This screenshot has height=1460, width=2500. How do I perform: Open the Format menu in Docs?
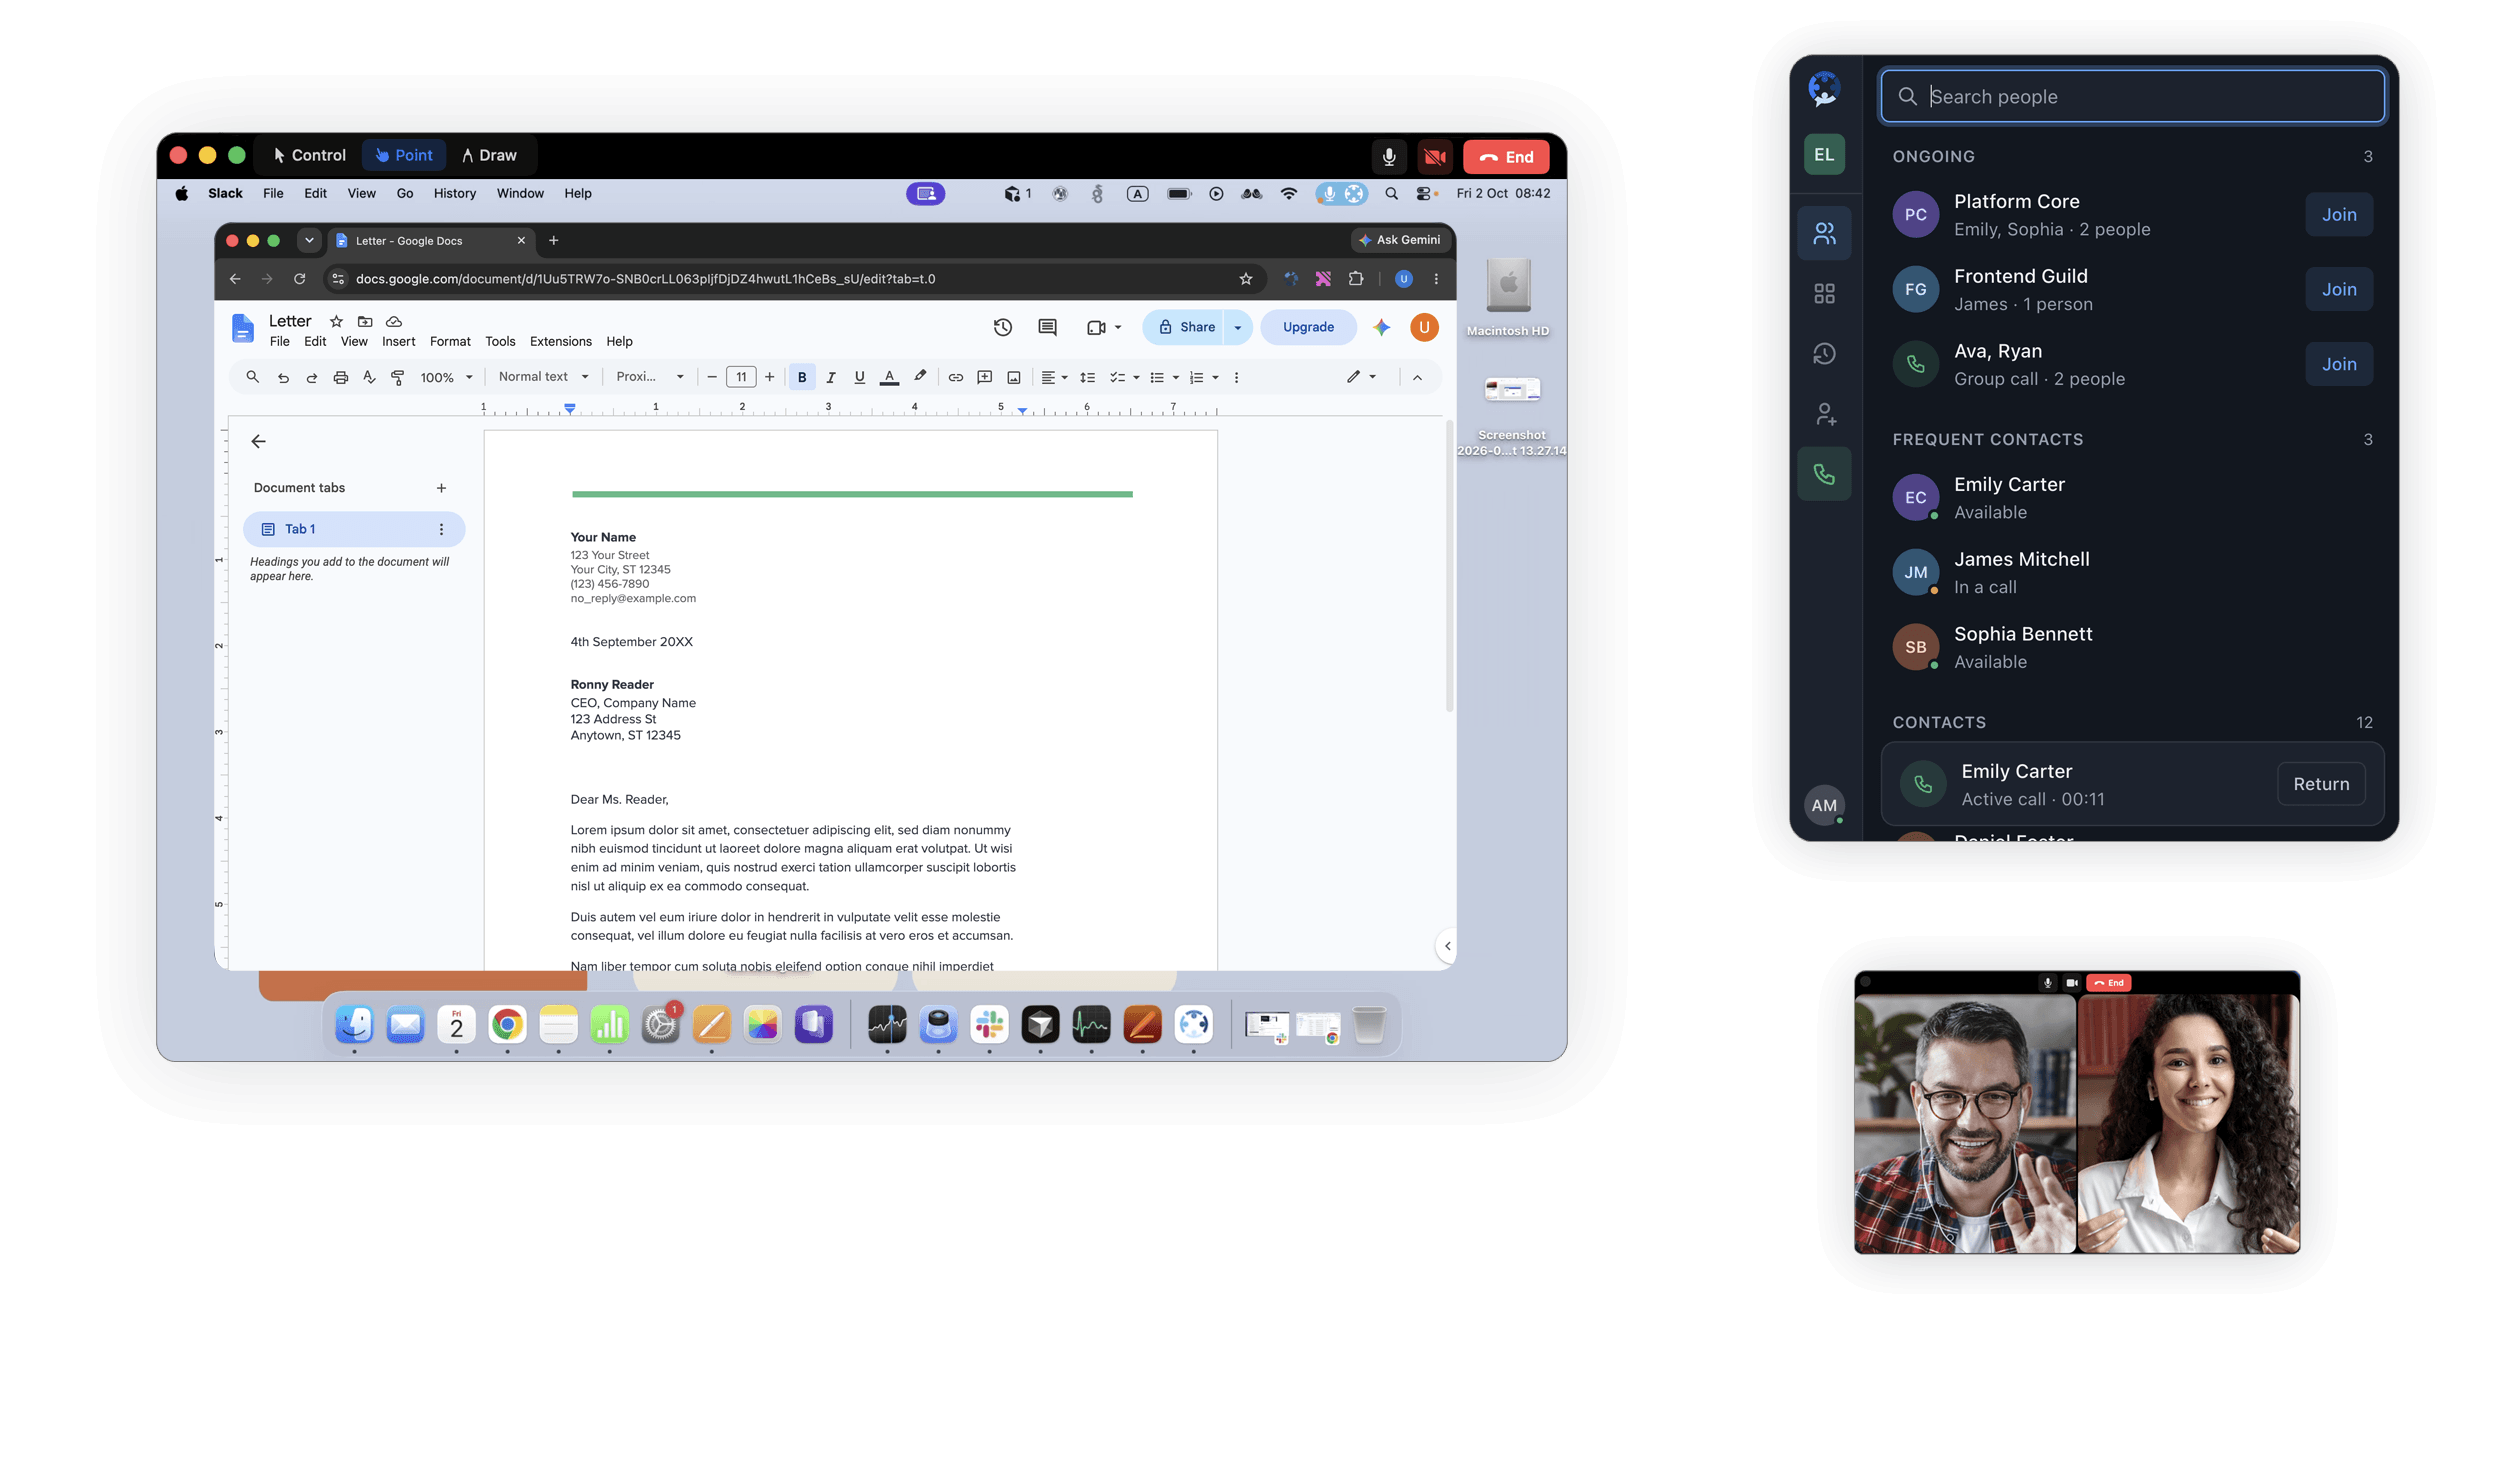click(450, 341)
